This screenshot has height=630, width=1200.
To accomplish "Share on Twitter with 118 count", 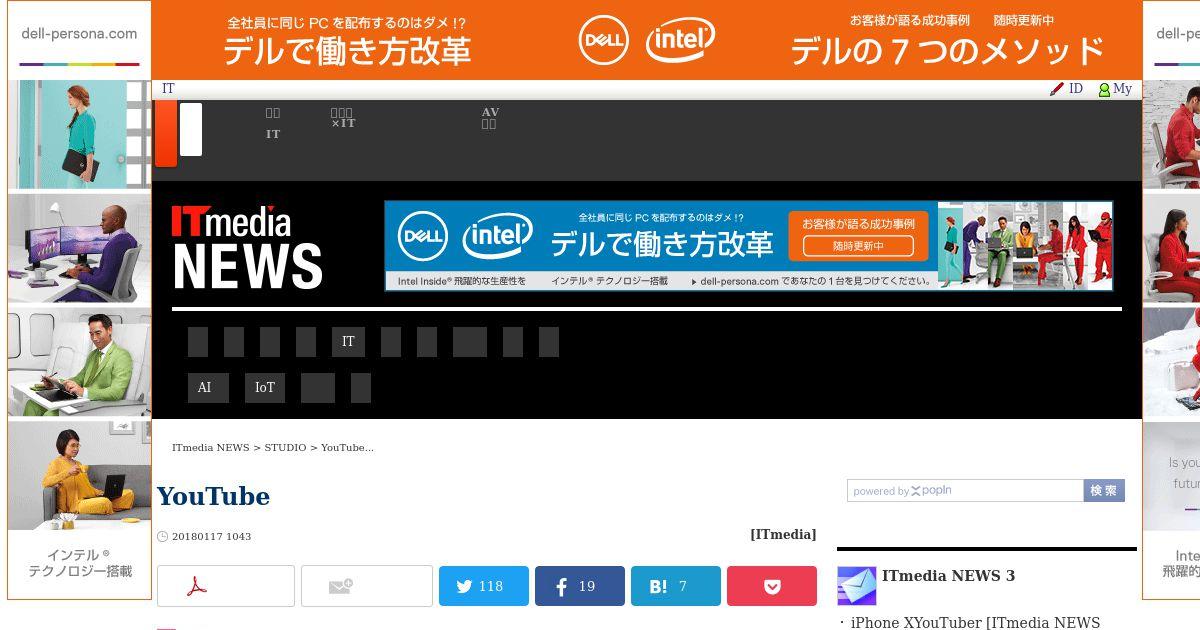I will (484, 586).
